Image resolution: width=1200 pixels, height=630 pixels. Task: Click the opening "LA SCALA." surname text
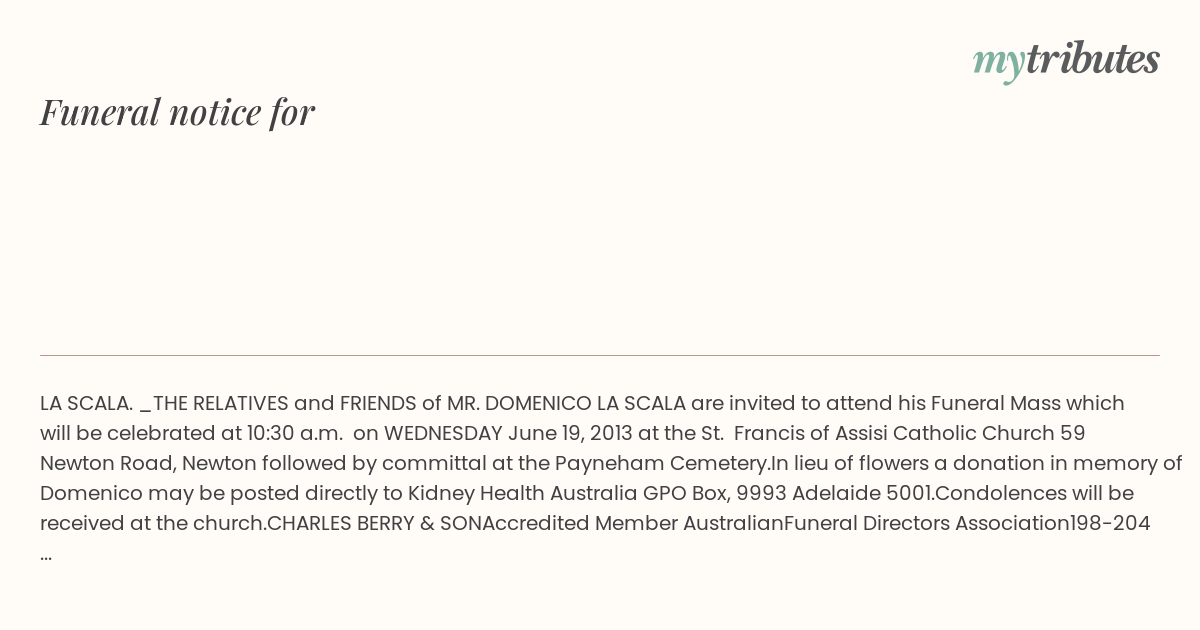[87, 403]
